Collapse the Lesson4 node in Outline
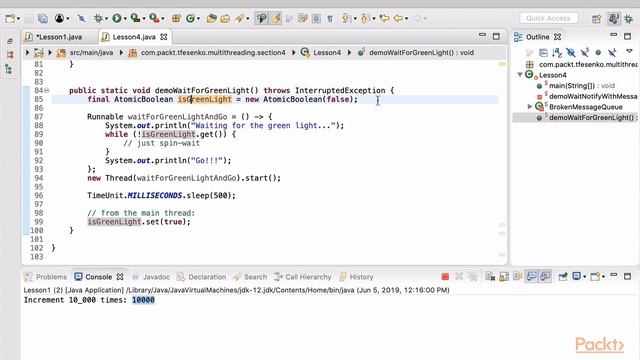Screen dimensions: 640x360 [520, 75]
